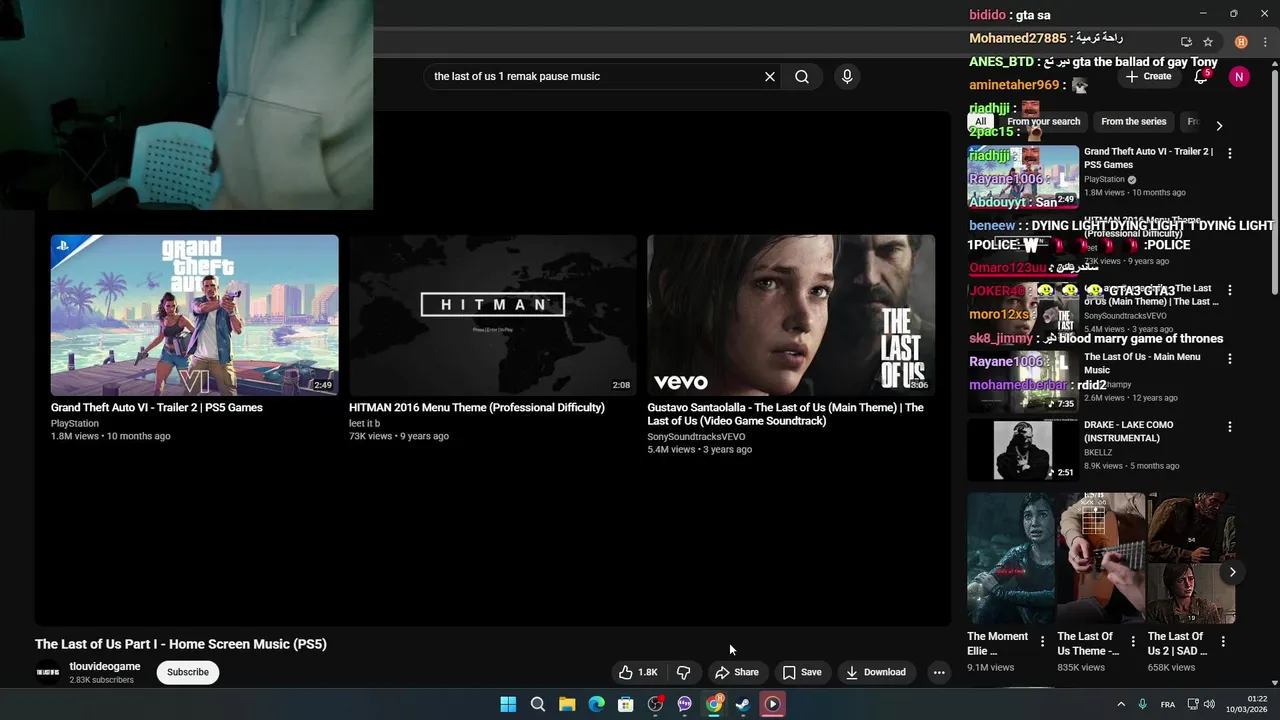This screenshot has height=720, width=1280.
Task: Bookmark this page with the star icon
Action: (x=1208, y=42)
